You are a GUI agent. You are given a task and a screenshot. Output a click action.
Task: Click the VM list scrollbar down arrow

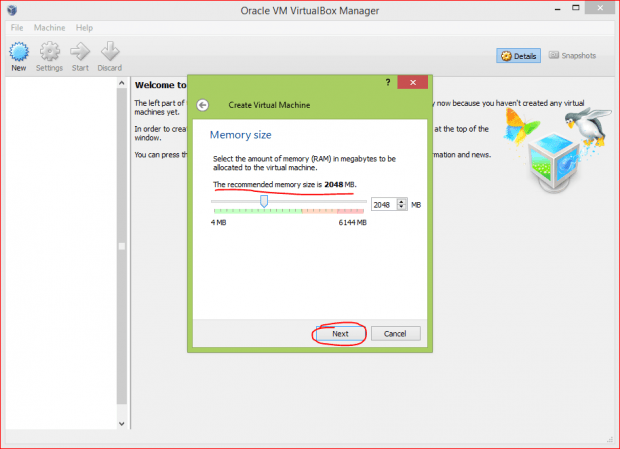122,424
